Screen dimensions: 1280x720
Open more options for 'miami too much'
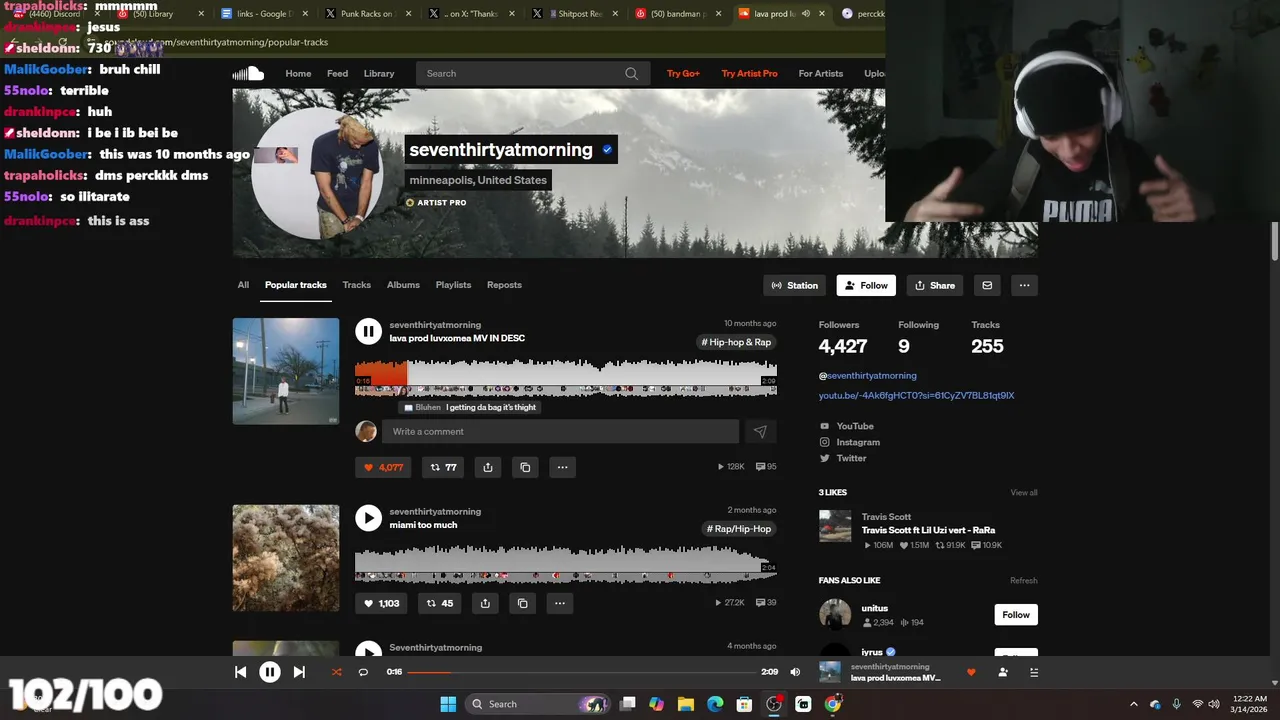click(559, 603)
